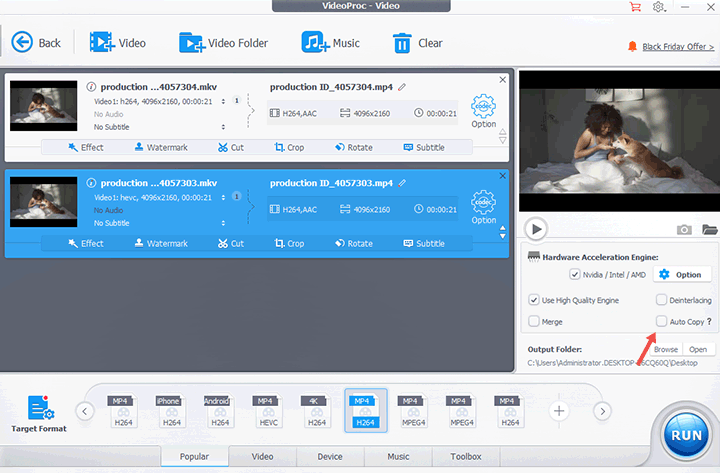Open Effect for production ...4057303.mkv
This screenshot has height=473, width=720.
(x=86, y=243)
